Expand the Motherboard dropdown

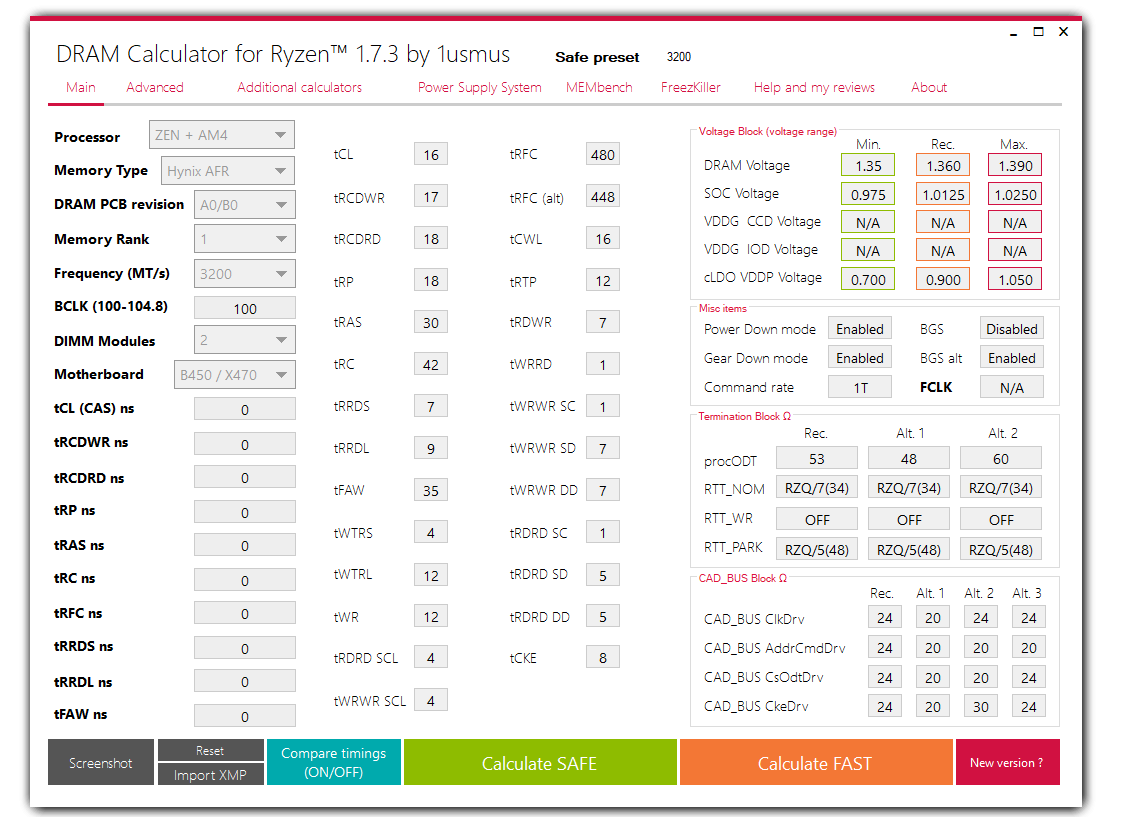coord(234,375)
